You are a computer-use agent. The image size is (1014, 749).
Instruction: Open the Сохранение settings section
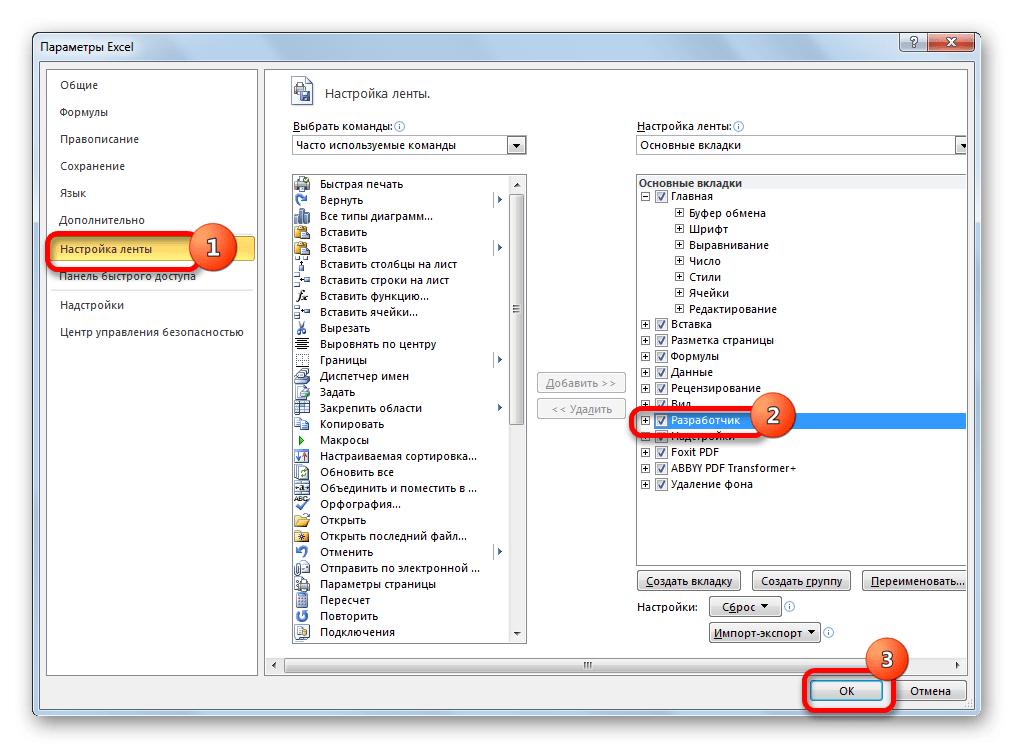coord(92,166)
